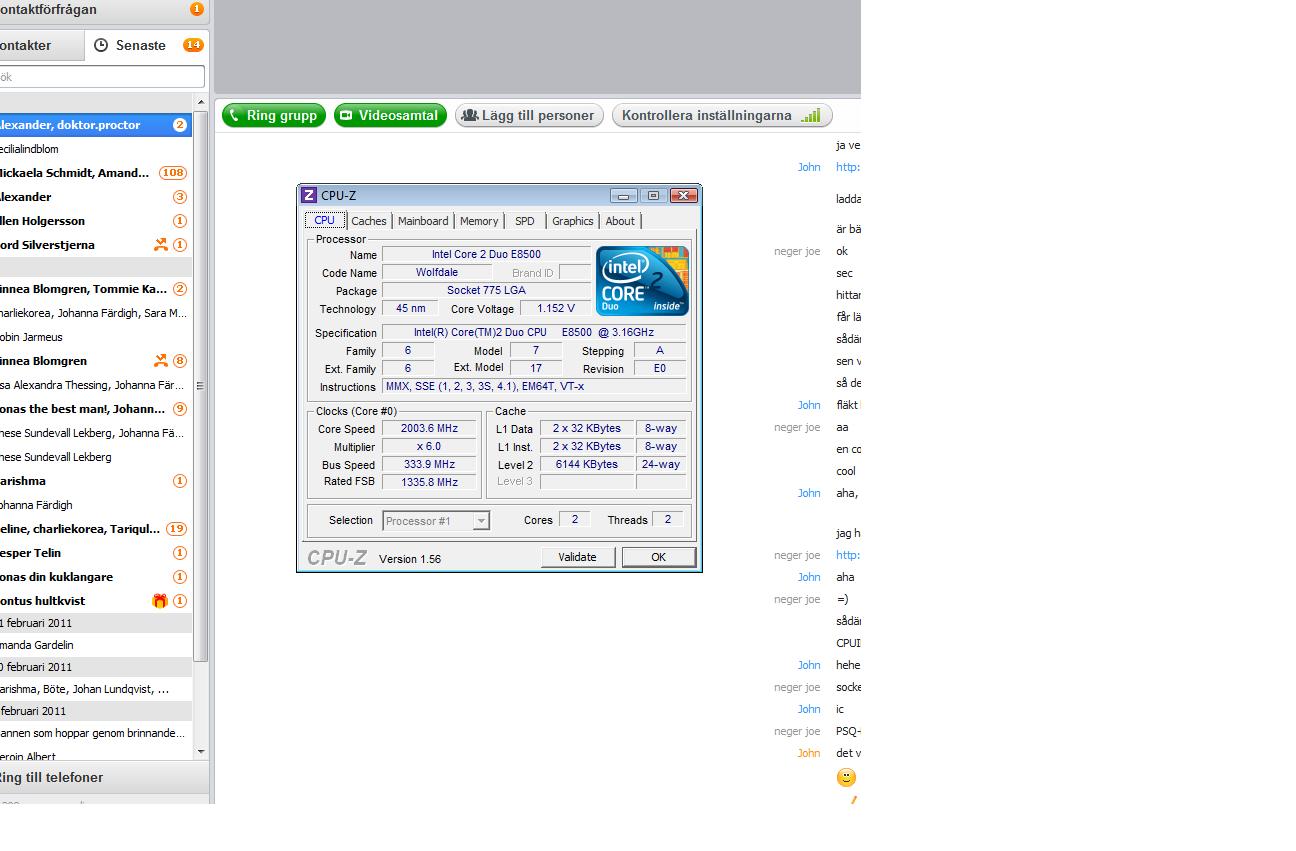Click the Name field Intel Core 2 Duo E8500
The width and height of the screenshot is (1296, 851).
point(486,255)
